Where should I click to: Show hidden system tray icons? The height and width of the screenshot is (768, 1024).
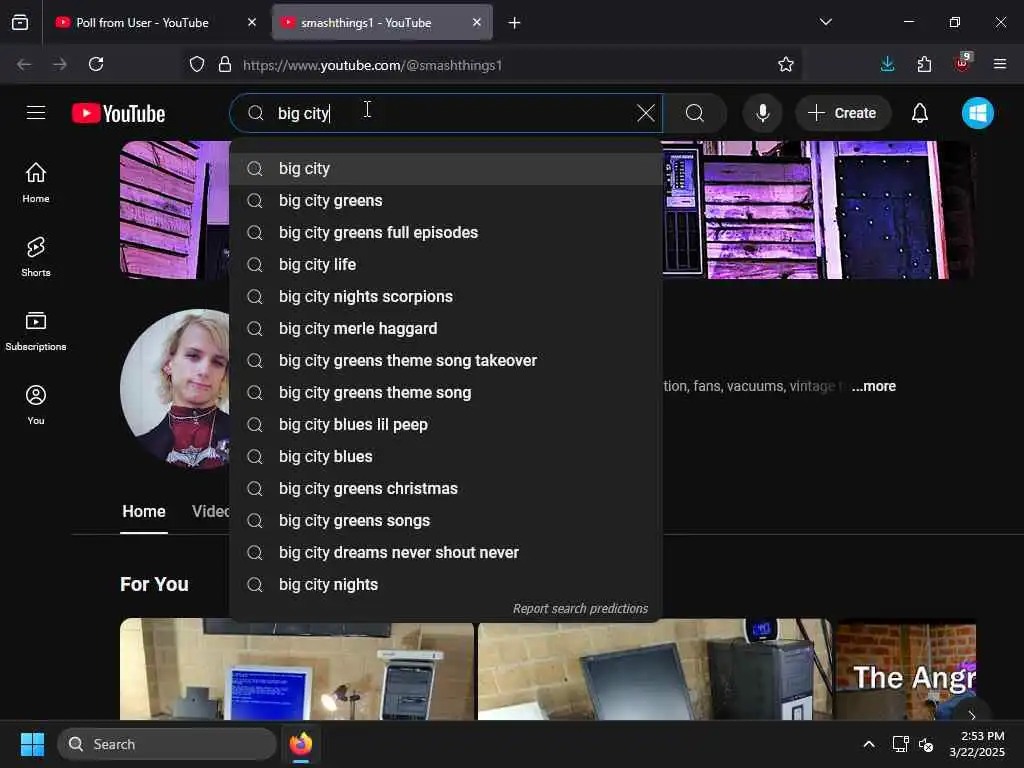click(x=869, y=744)
